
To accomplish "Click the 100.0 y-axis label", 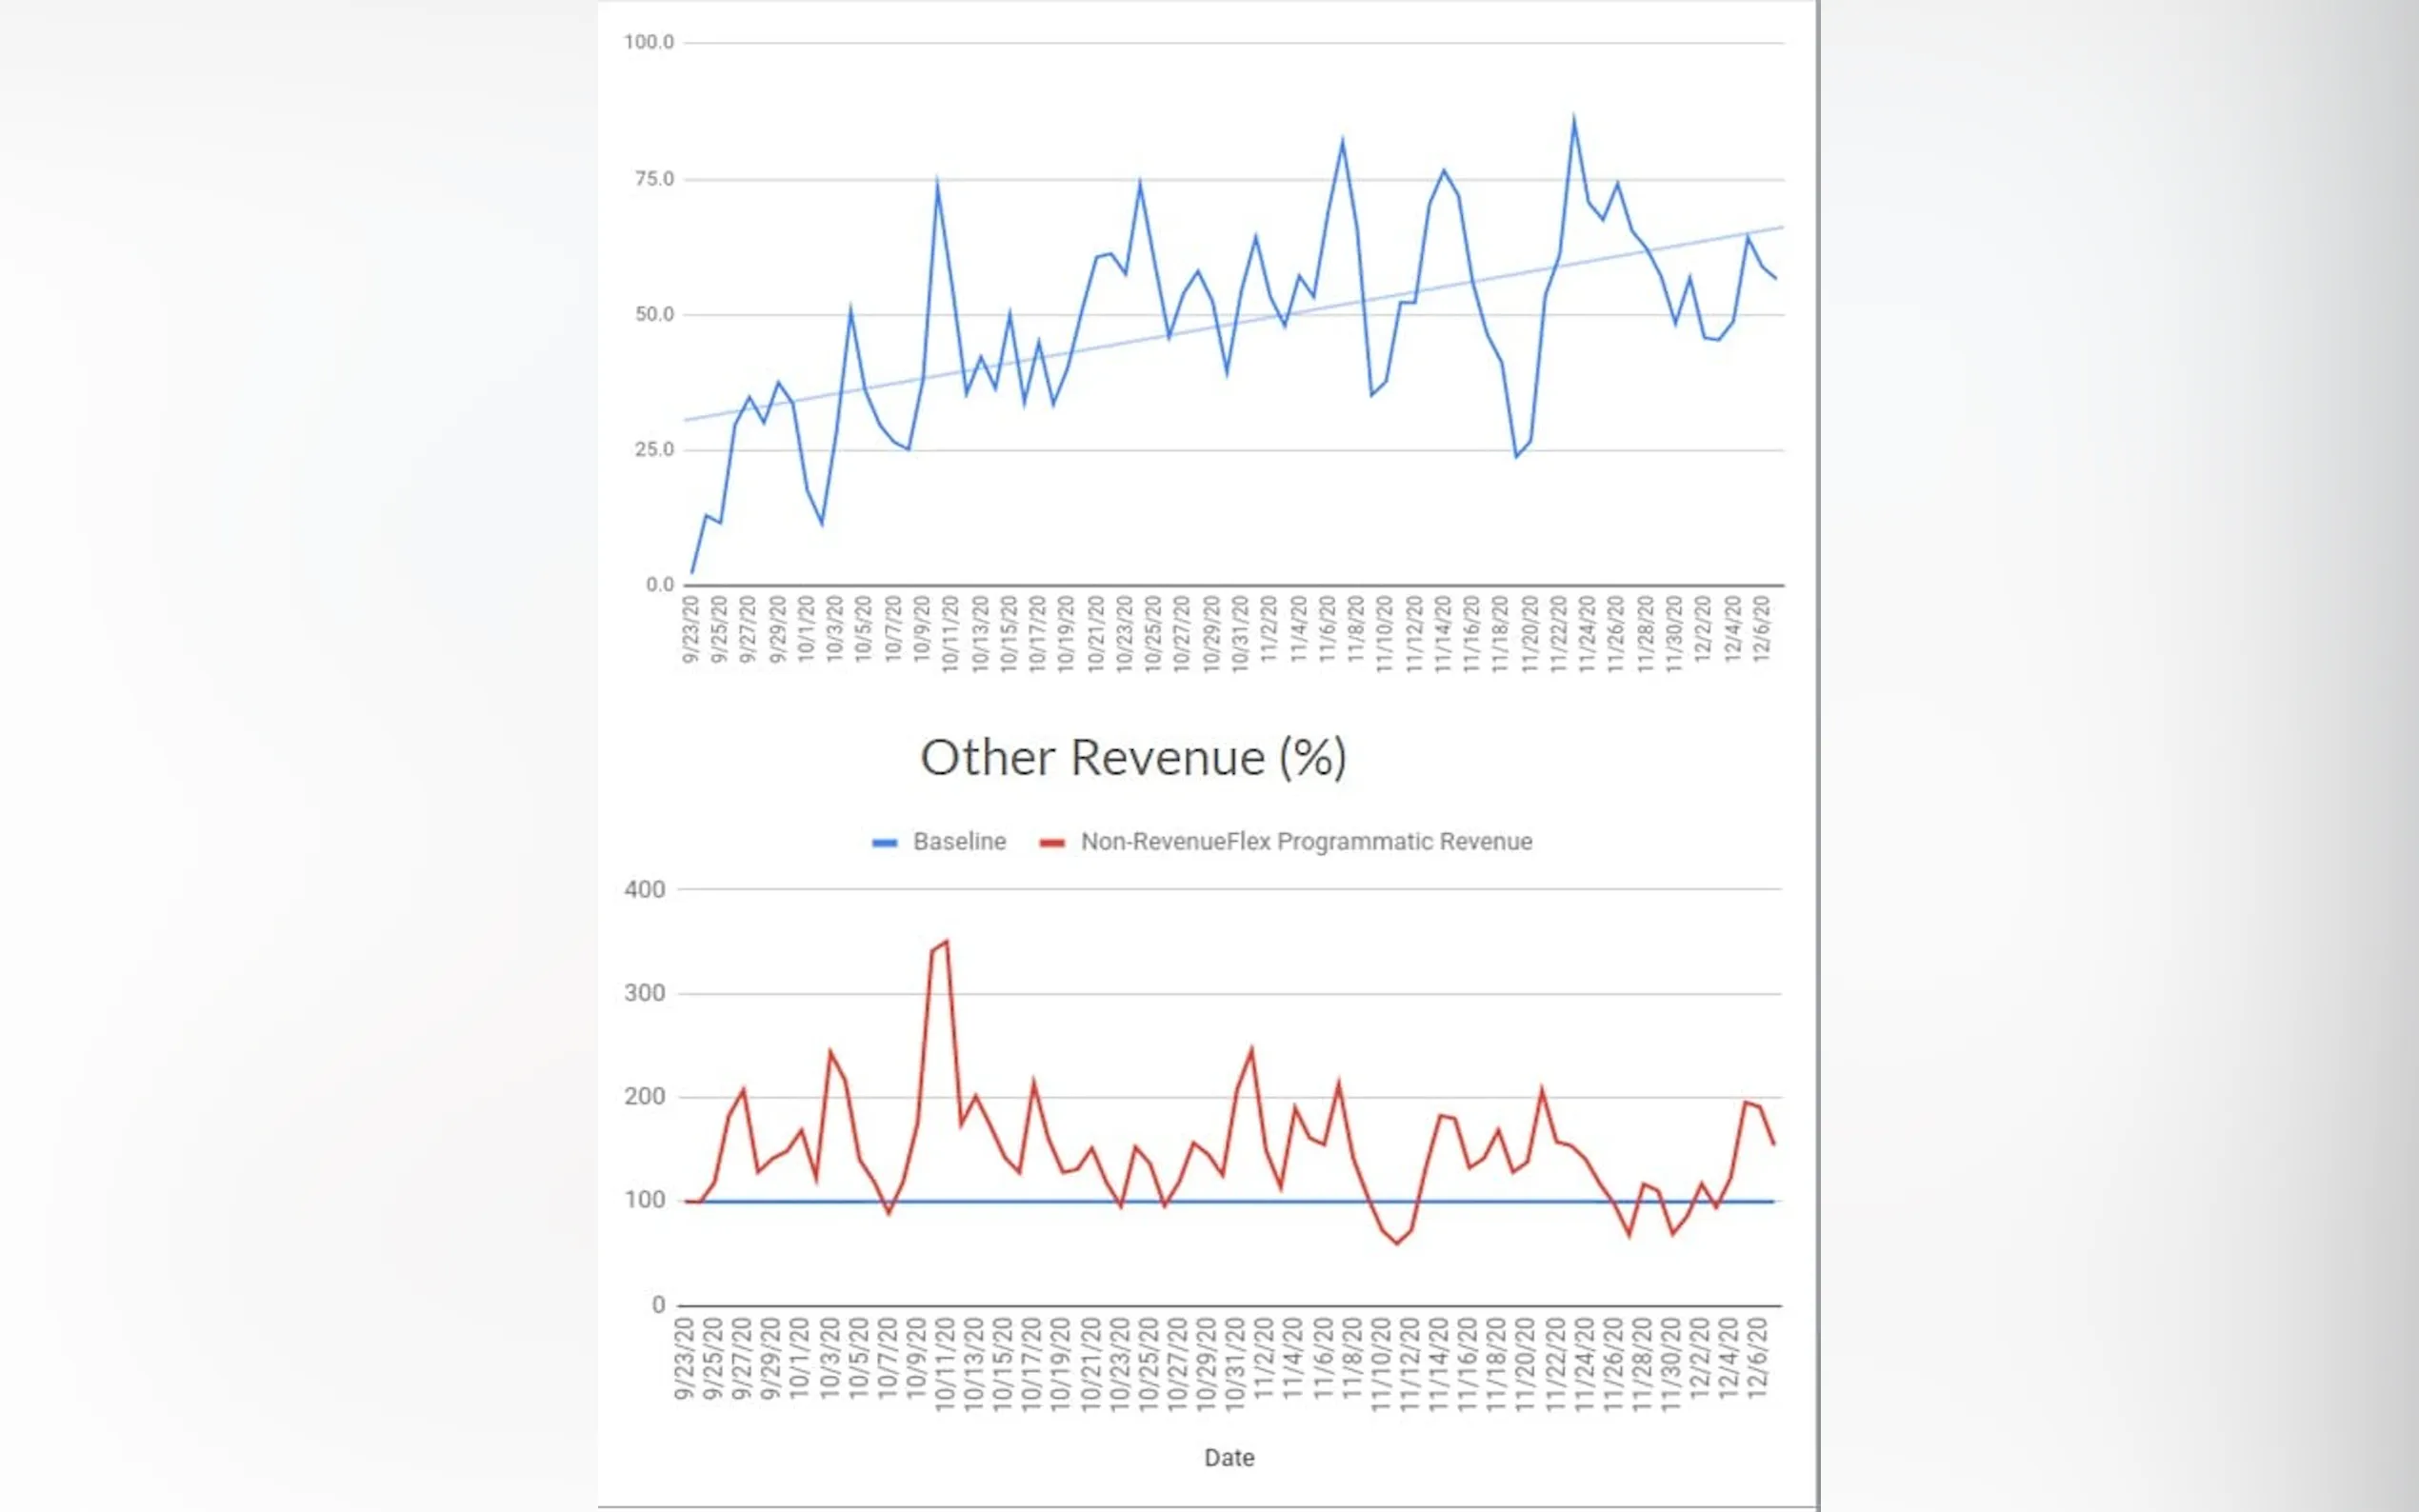I will (648, 42).
